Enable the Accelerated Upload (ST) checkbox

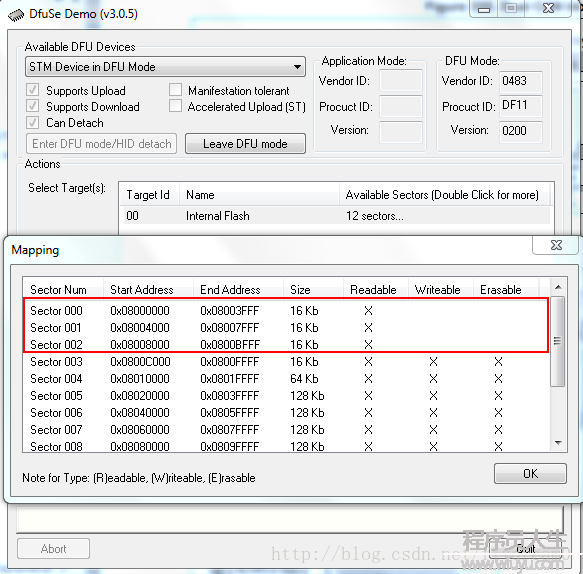[x=175, y=106]
